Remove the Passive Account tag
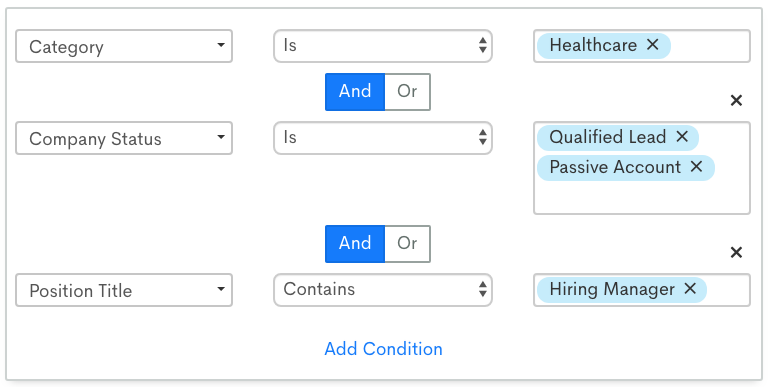Image resolution: width=768 pixels, height=387 pixels. (x=696, y=167)
